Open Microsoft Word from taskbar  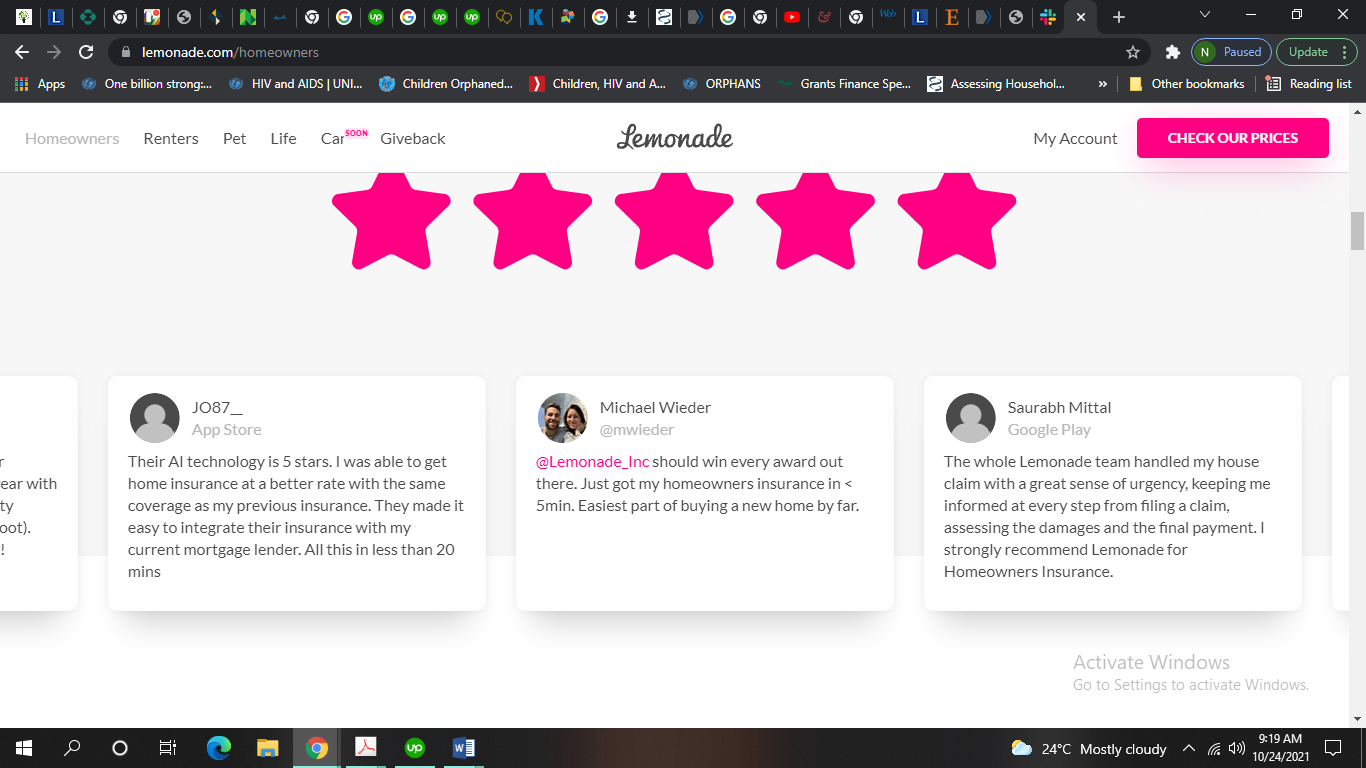pos(463,748)
